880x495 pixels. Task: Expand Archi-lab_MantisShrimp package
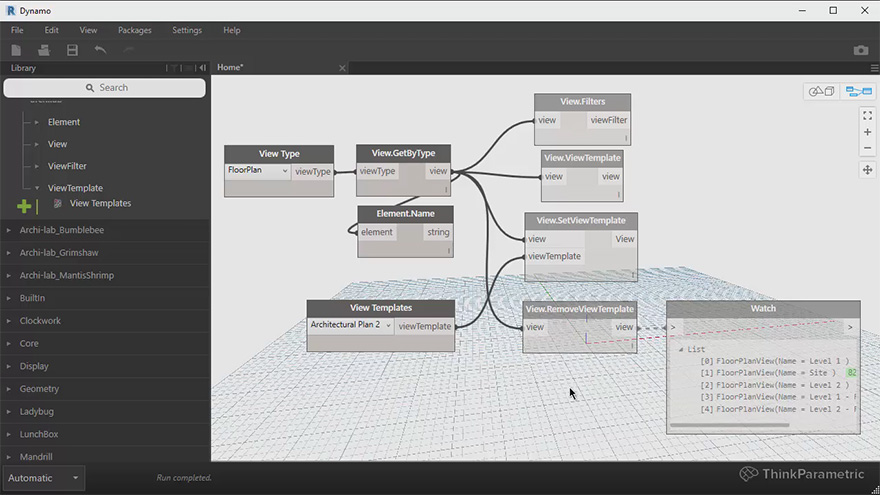pyautogui.click(x=8, y=276)
